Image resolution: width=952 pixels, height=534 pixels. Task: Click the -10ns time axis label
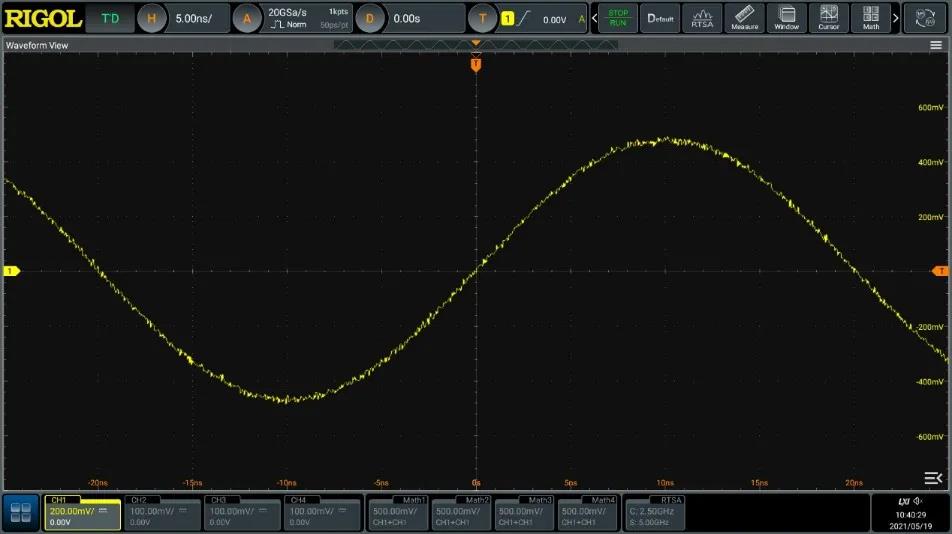click(x=286, y=483)
